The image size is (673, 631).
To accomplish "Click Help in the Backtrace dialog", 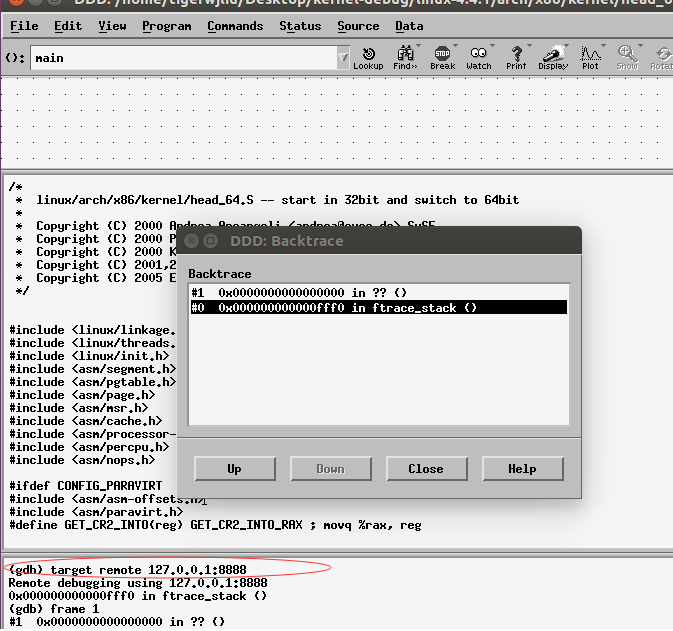I will click(x=523, y=468).
